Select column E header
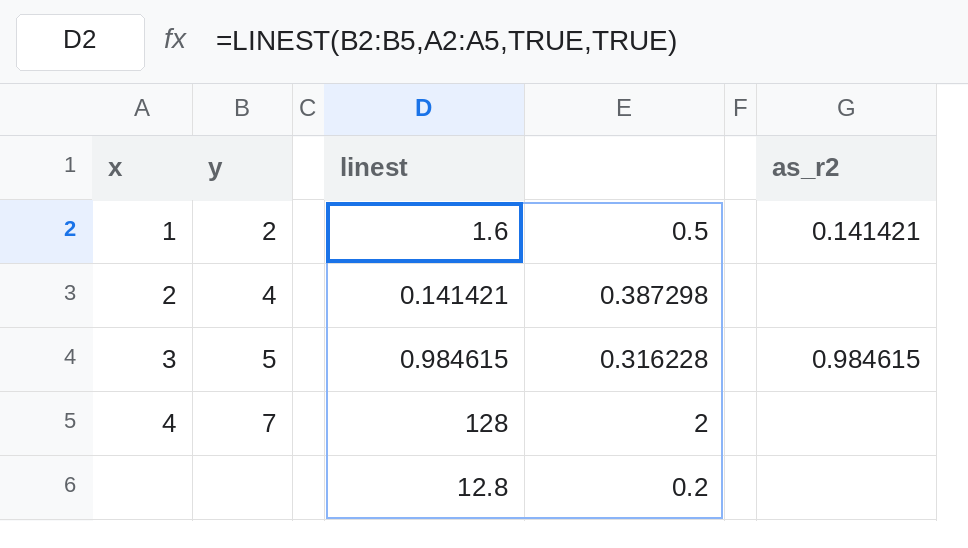Screen dimensions: 968x548 point(624,109)
